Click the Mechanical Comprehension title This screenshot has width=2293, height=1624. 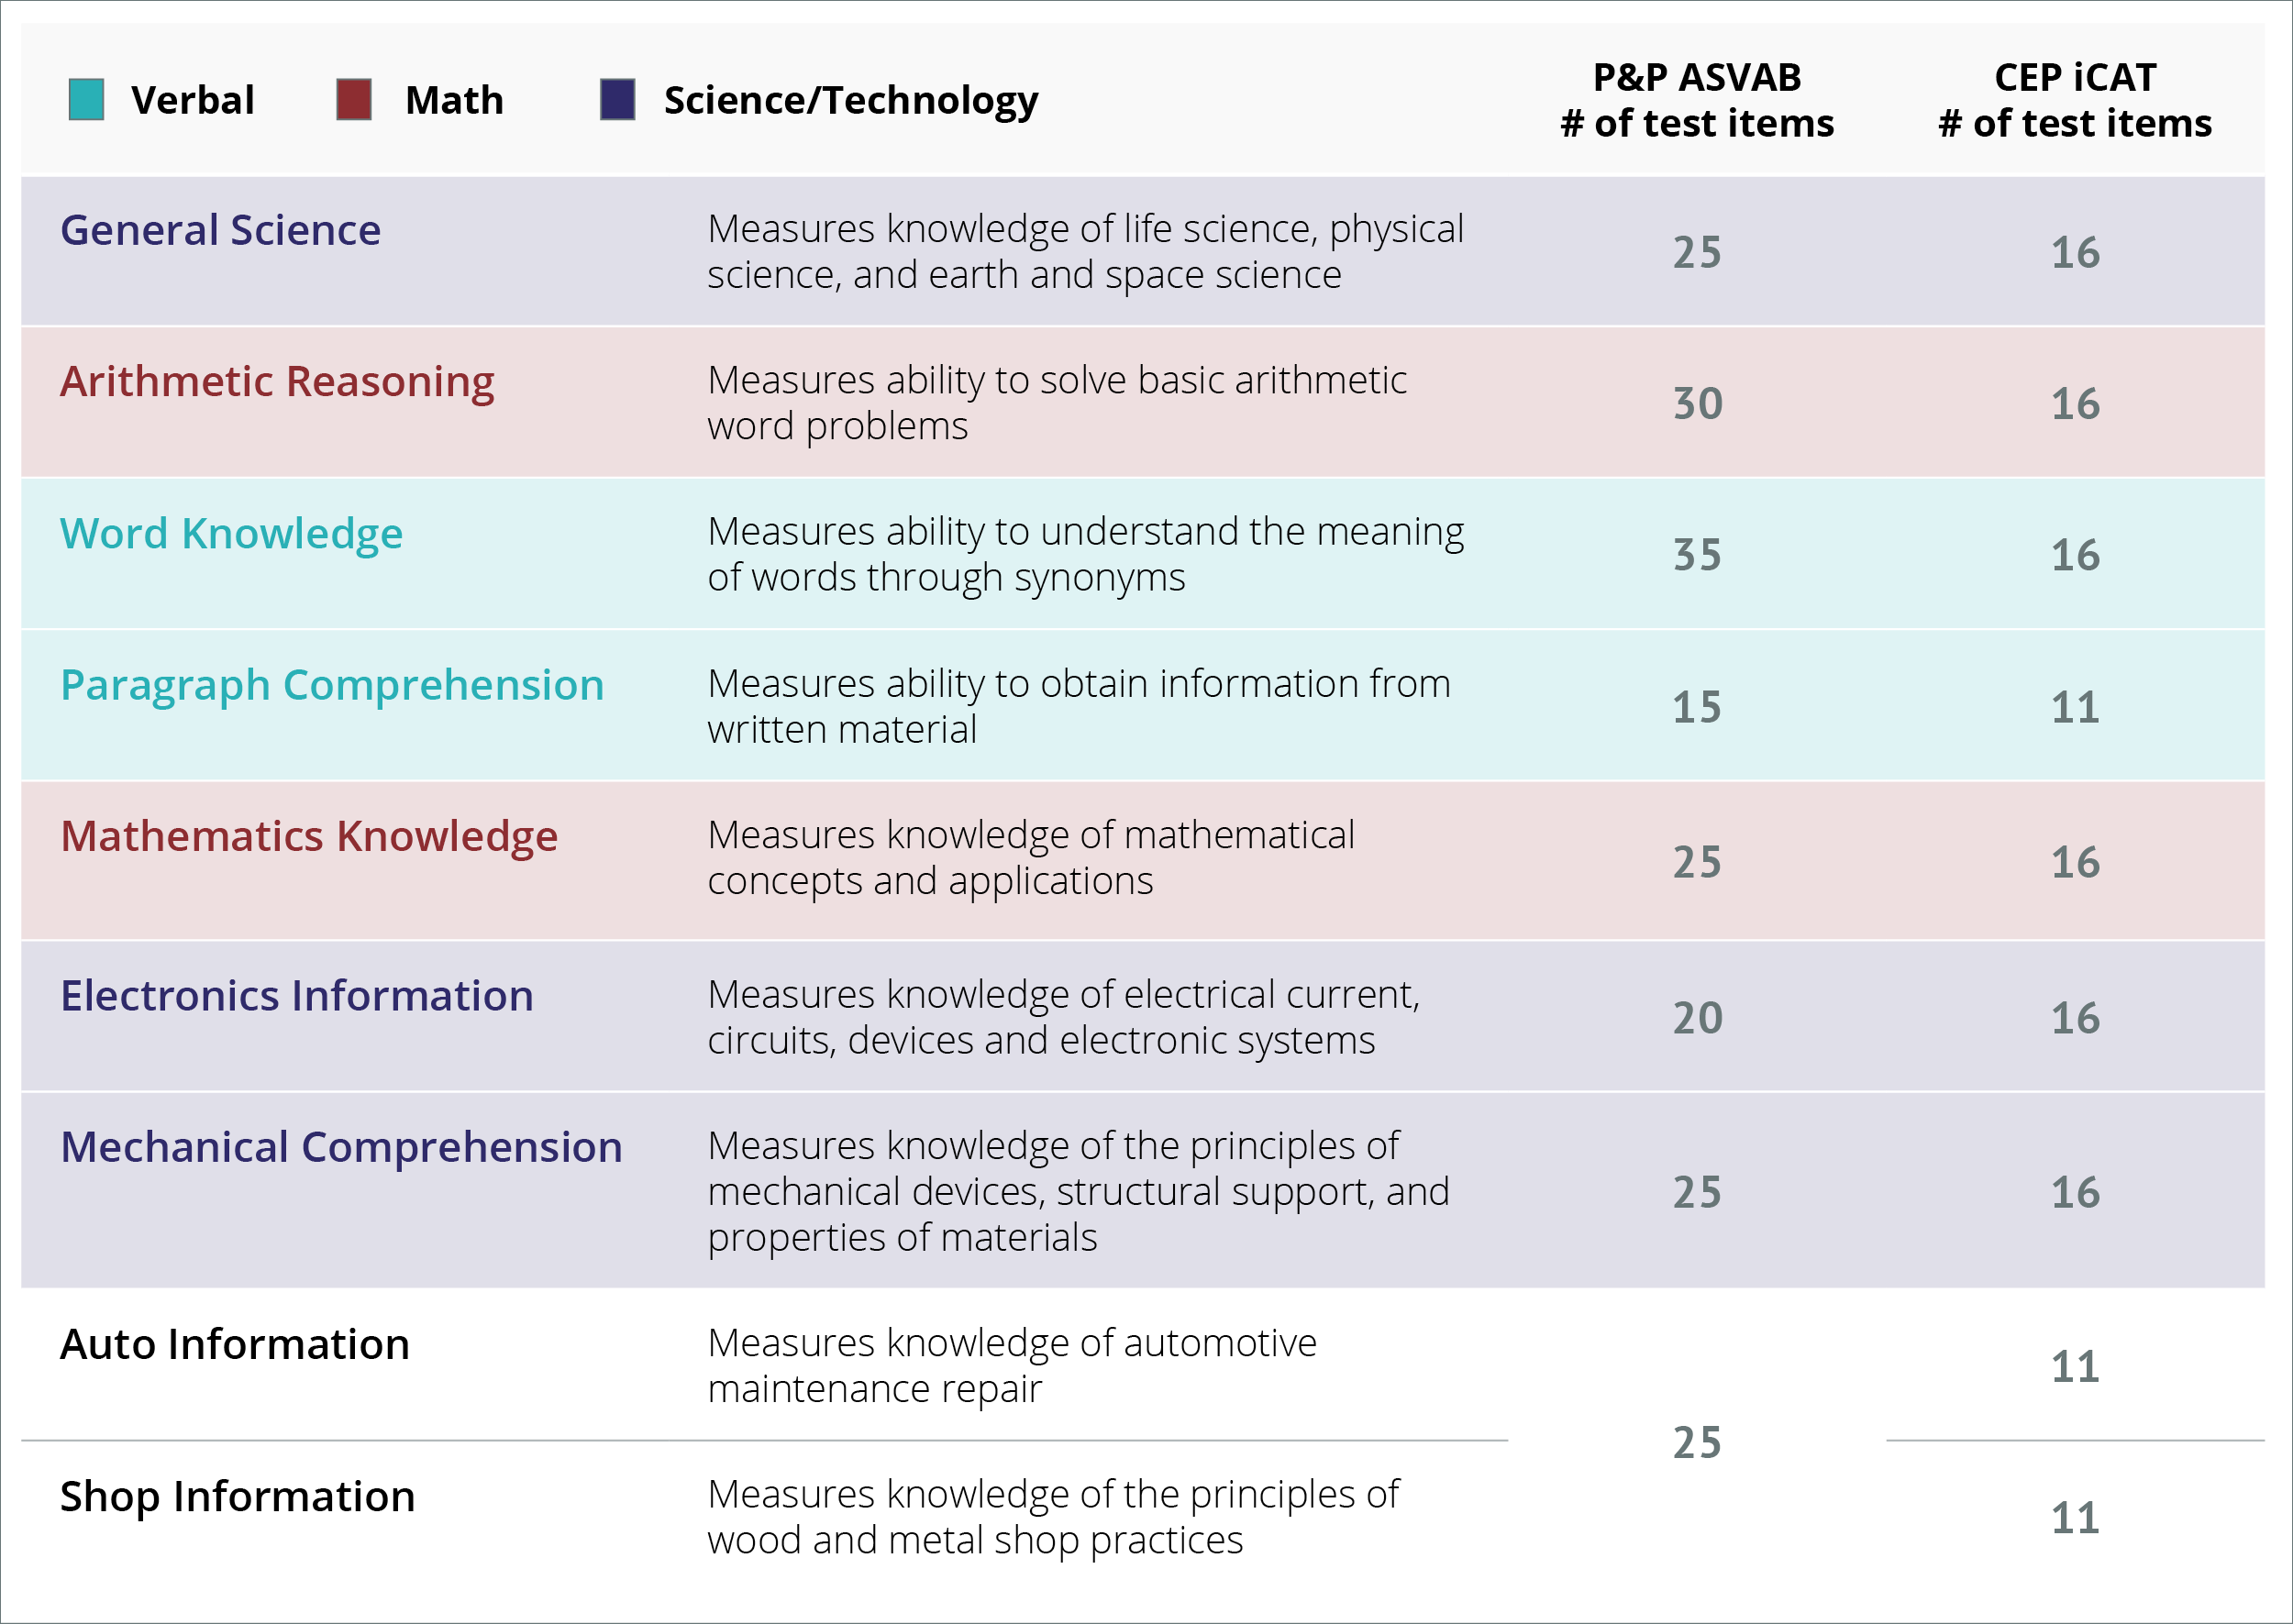tap(341, 1148)
